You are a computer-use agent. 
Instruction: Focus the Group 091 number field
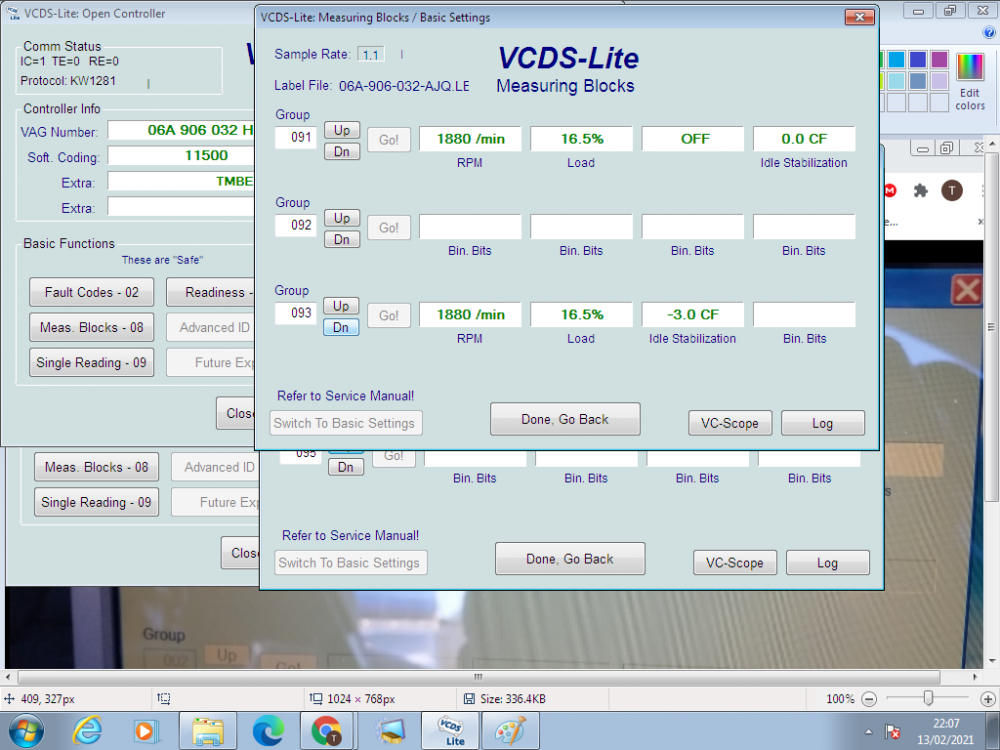coord(296,138)
